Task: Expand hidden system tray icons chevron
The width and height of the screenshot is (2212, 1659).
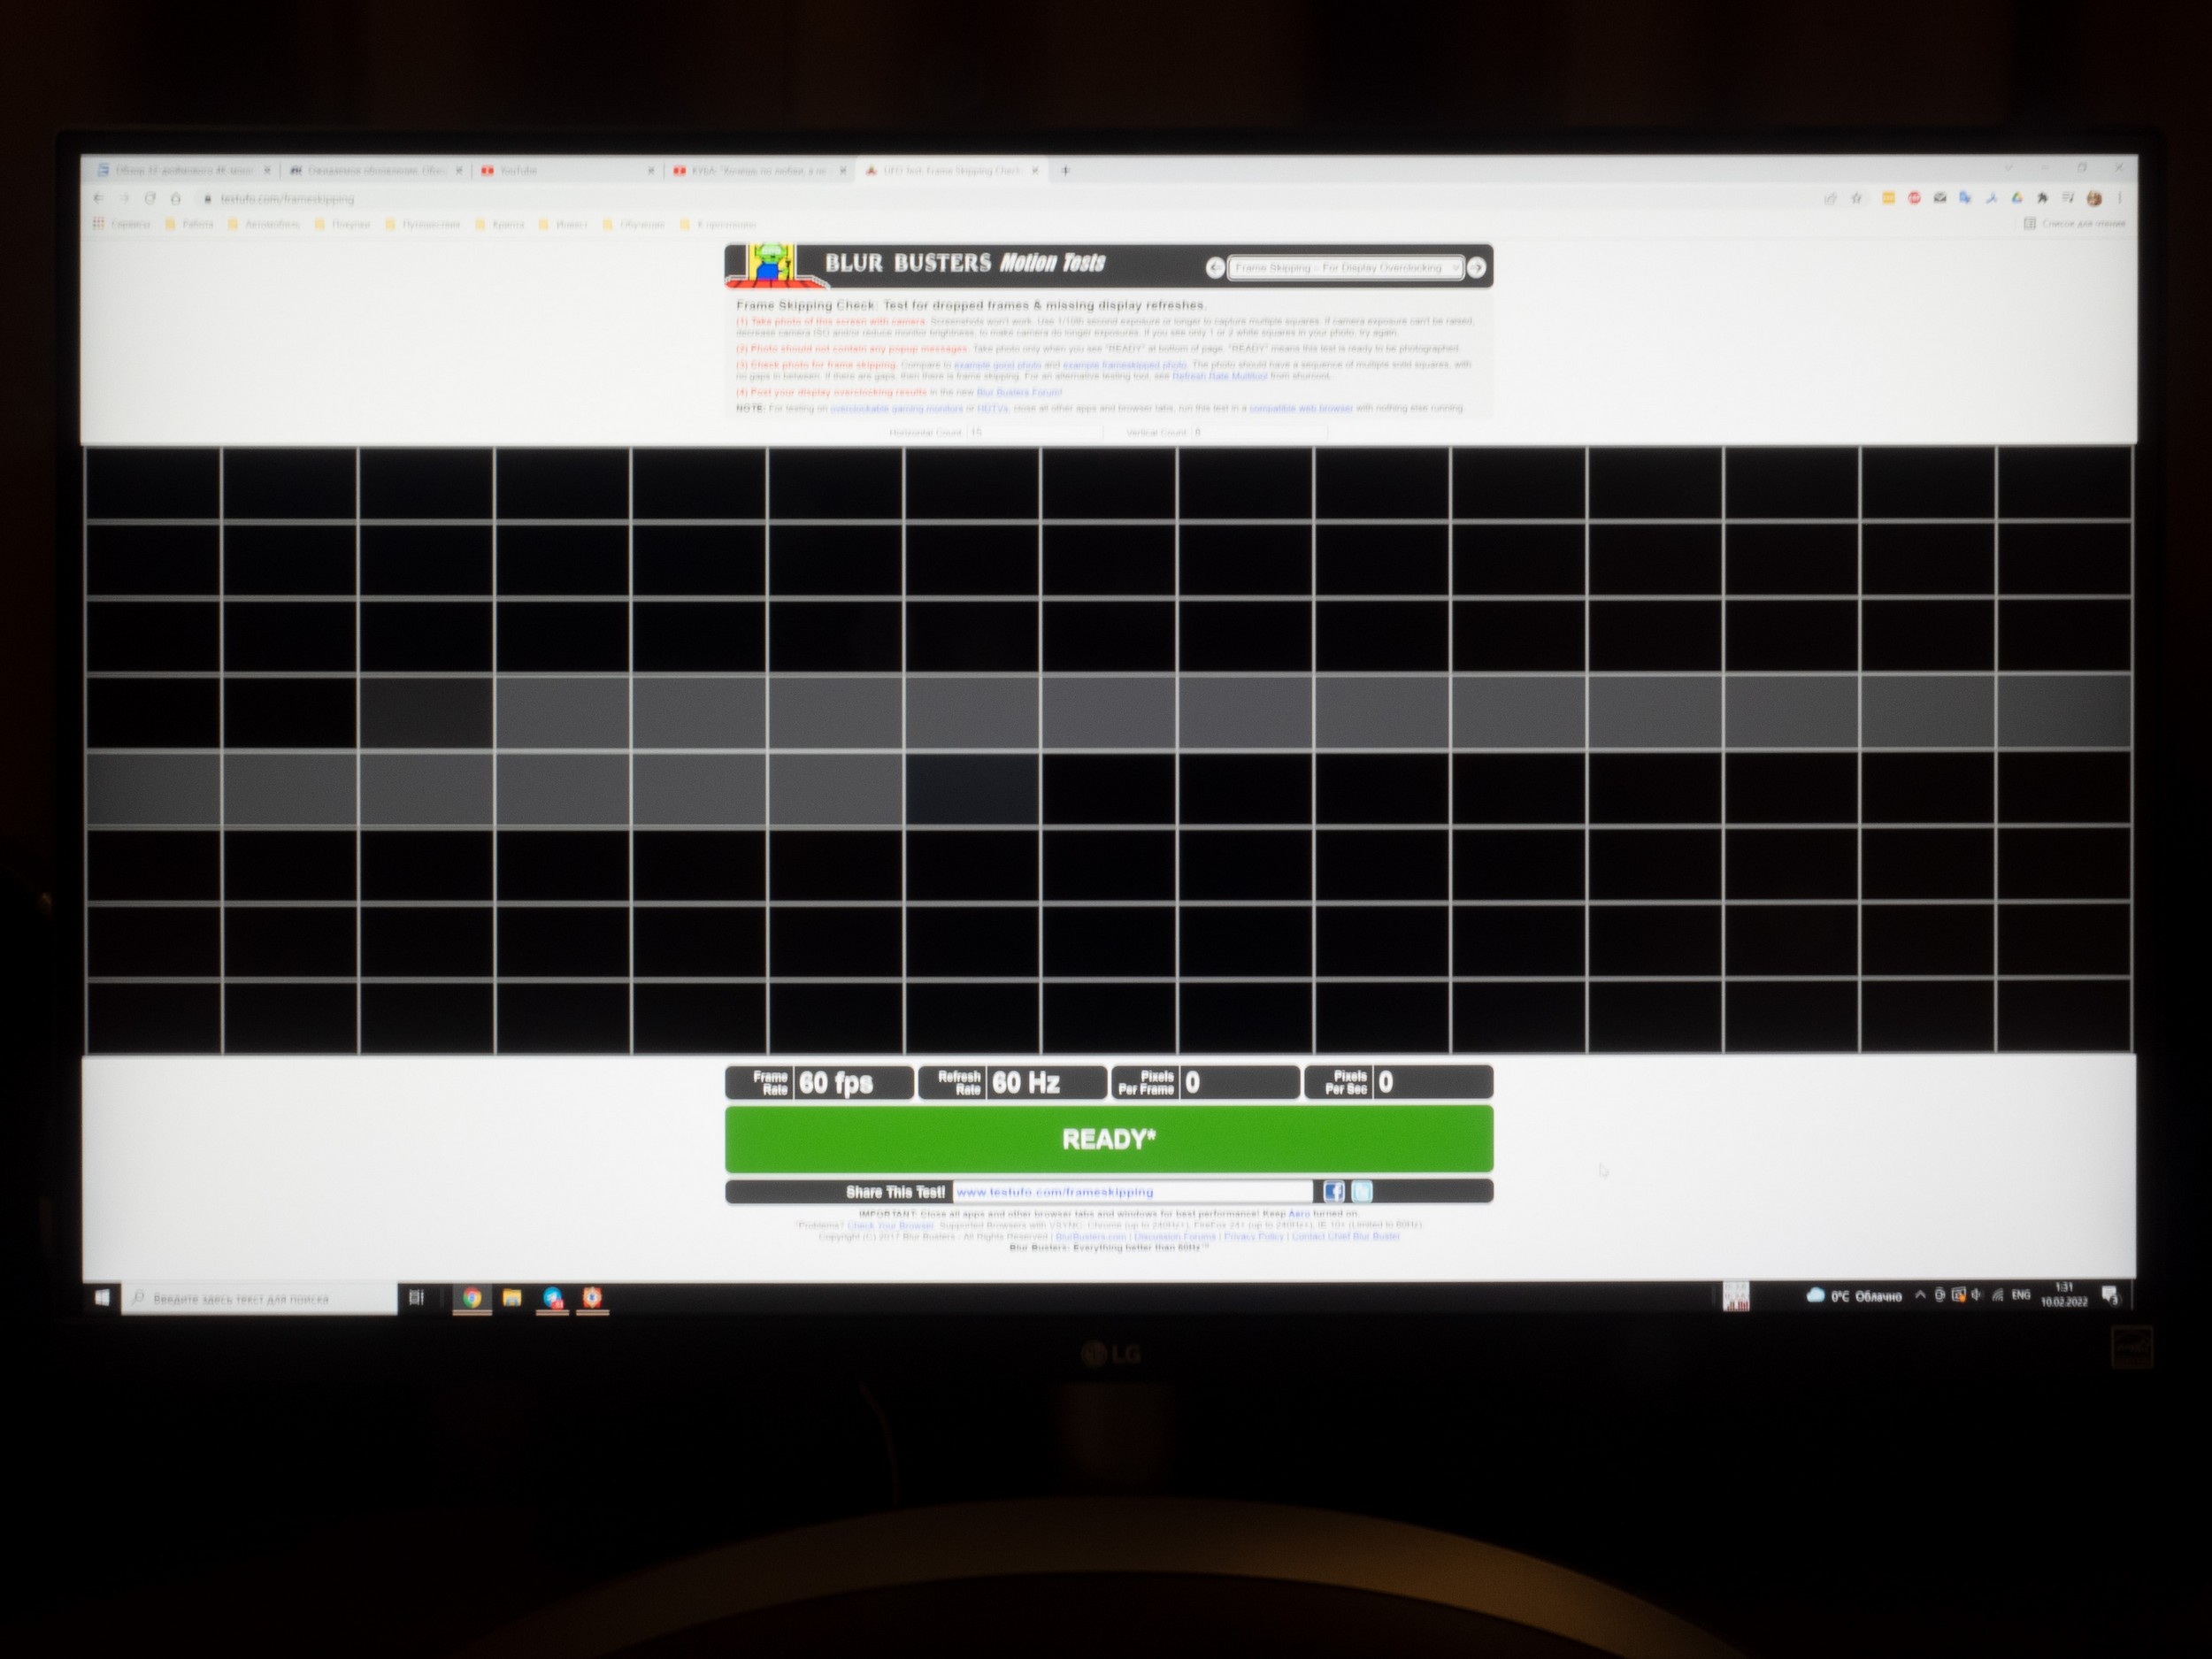Action: (1920, 1295)
